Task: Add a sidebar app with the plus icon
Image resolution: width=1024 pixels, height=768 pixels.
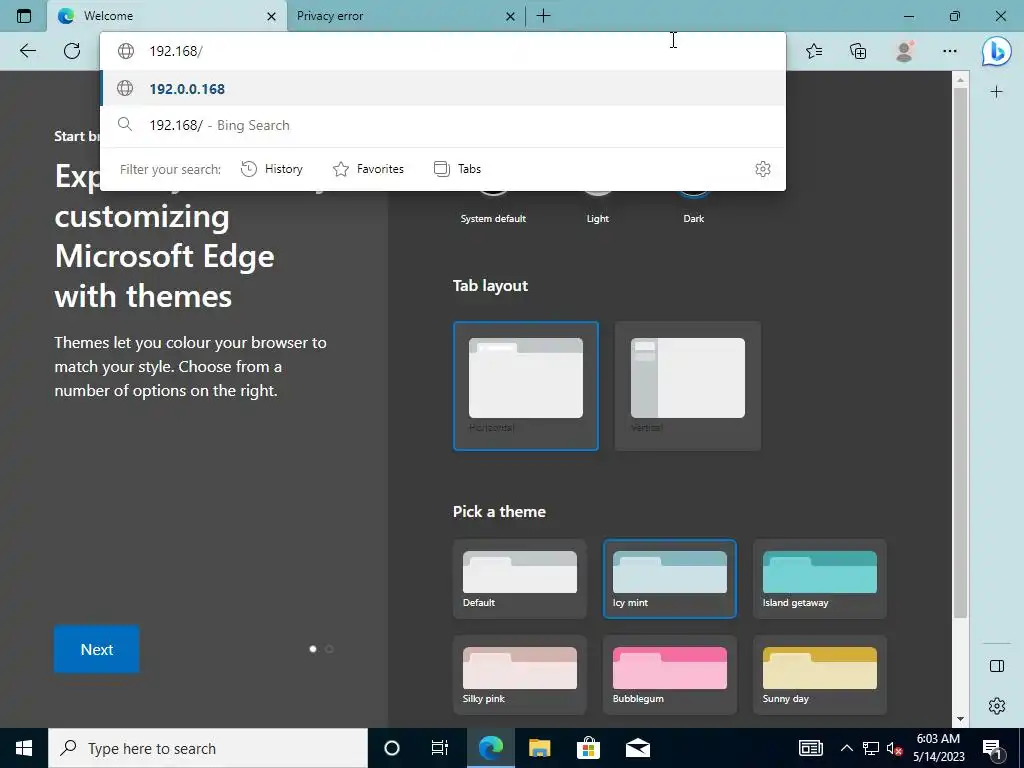Action: (997, 91)
